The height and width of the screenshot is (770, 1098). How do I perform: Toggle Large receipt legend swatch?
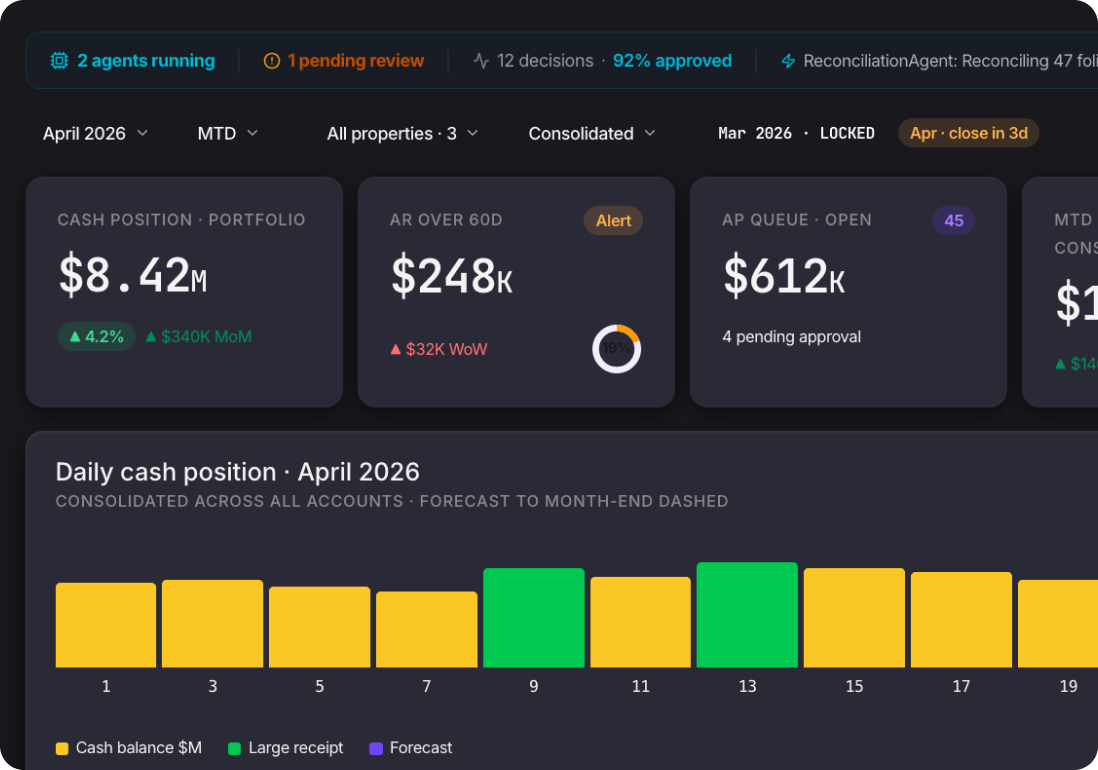pyautogui.click(x=235, y=748)
